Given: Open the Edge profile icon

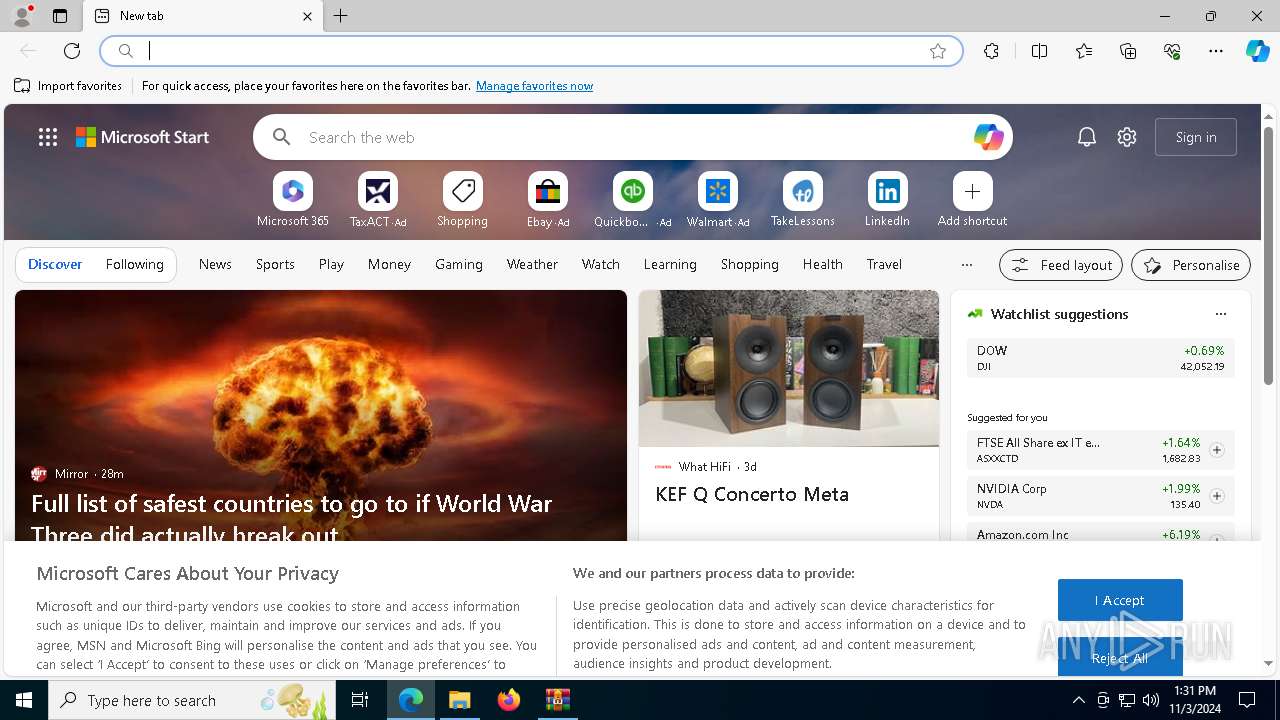Looking at the screenshot, I should pyautogui.click(x=21, y=16).
